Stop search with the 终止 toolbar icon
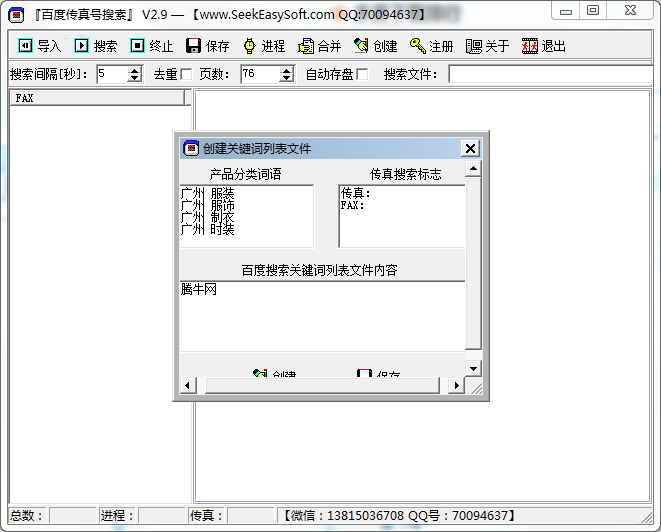 click(137, 46)
